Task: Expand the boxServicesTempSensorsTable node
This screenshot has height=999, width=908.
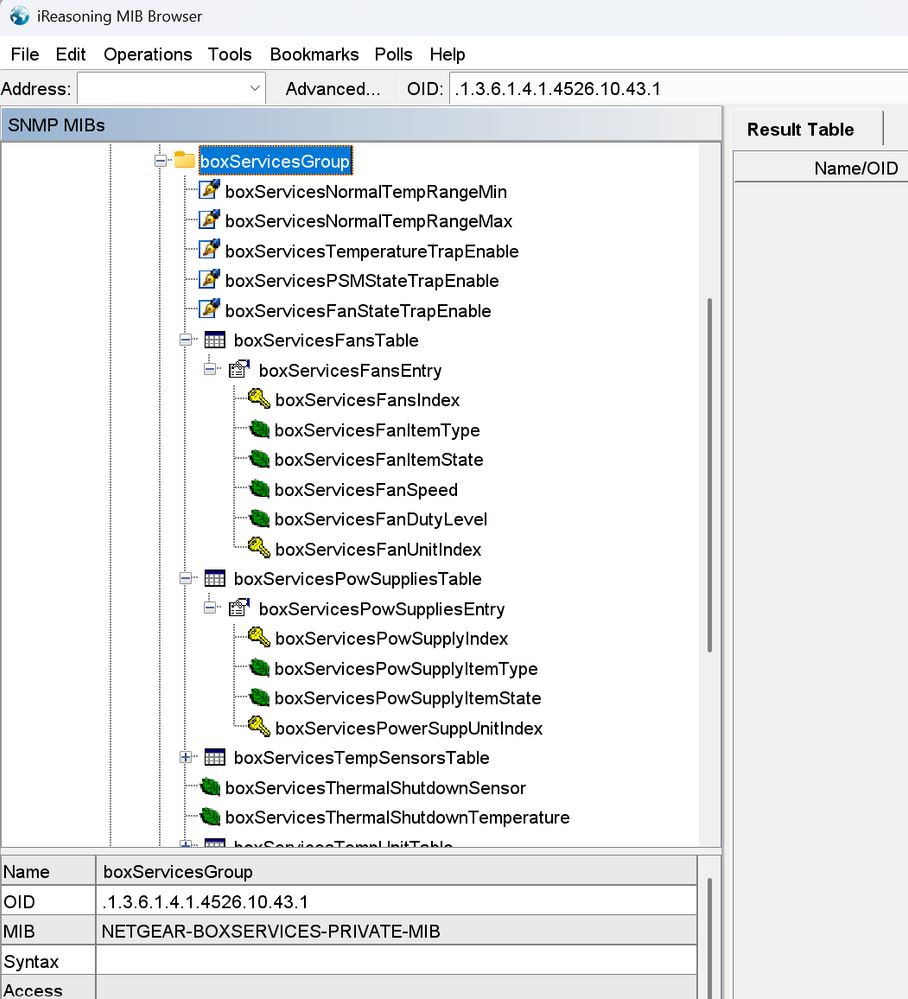Action: (185, 757)
